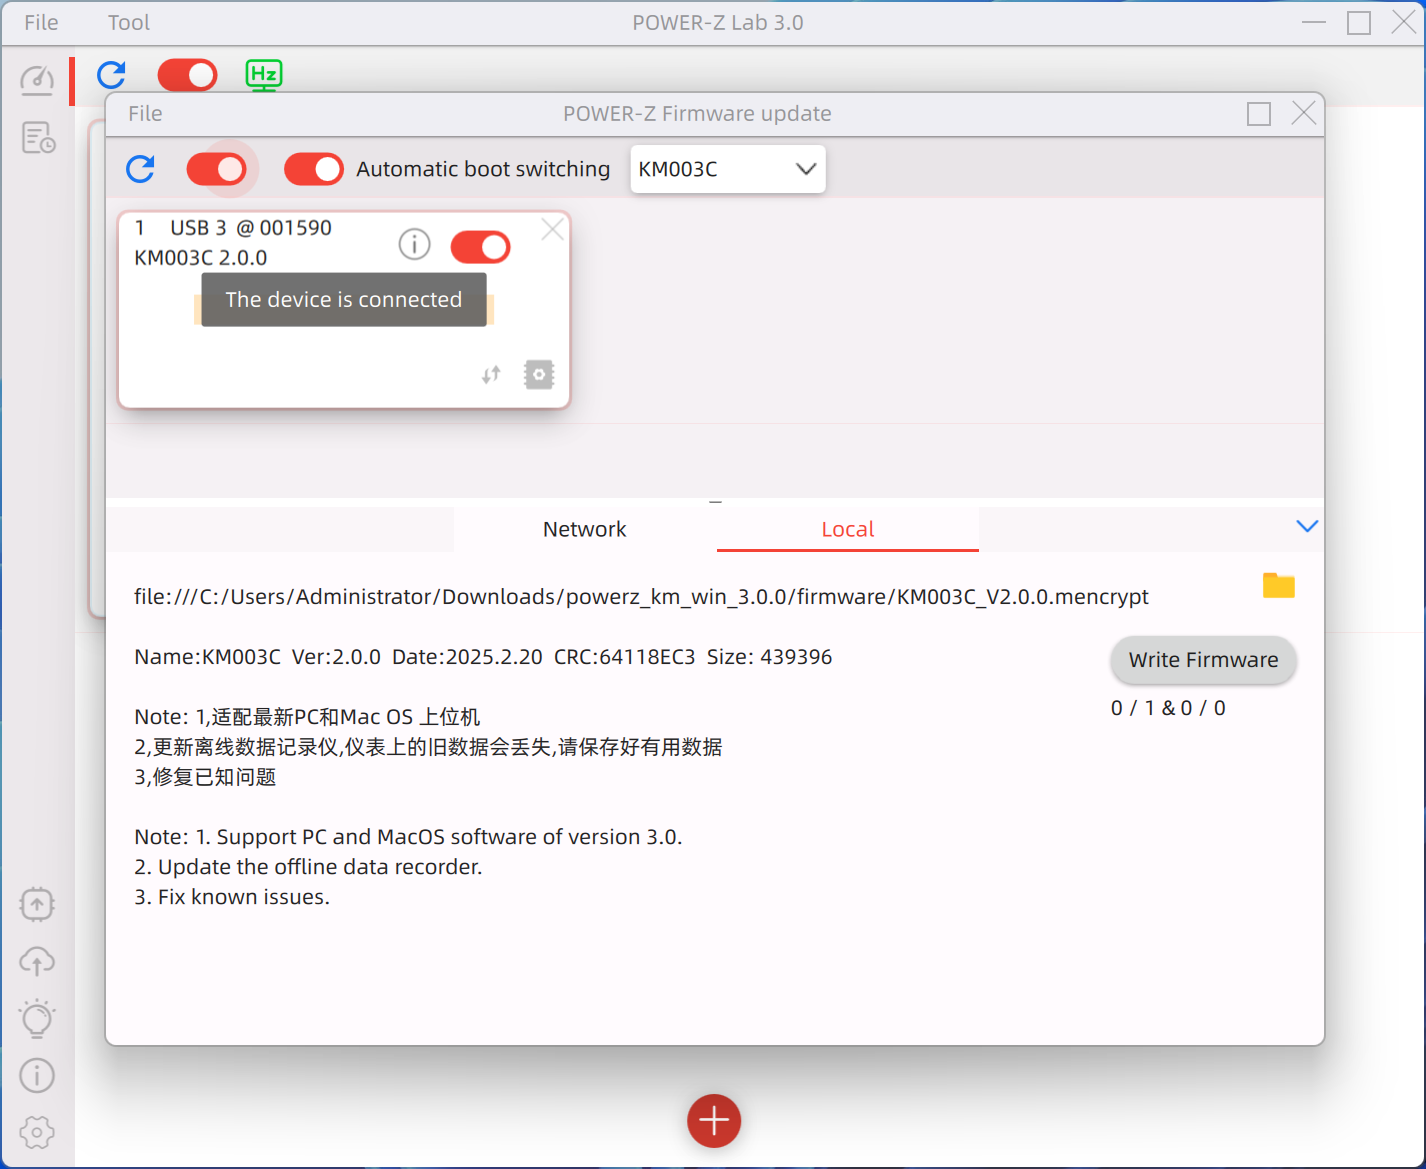Screen dimensions: 1426x1169
Task: Click the cloud upload icon in the sidebar
Action: click(37, 961)
